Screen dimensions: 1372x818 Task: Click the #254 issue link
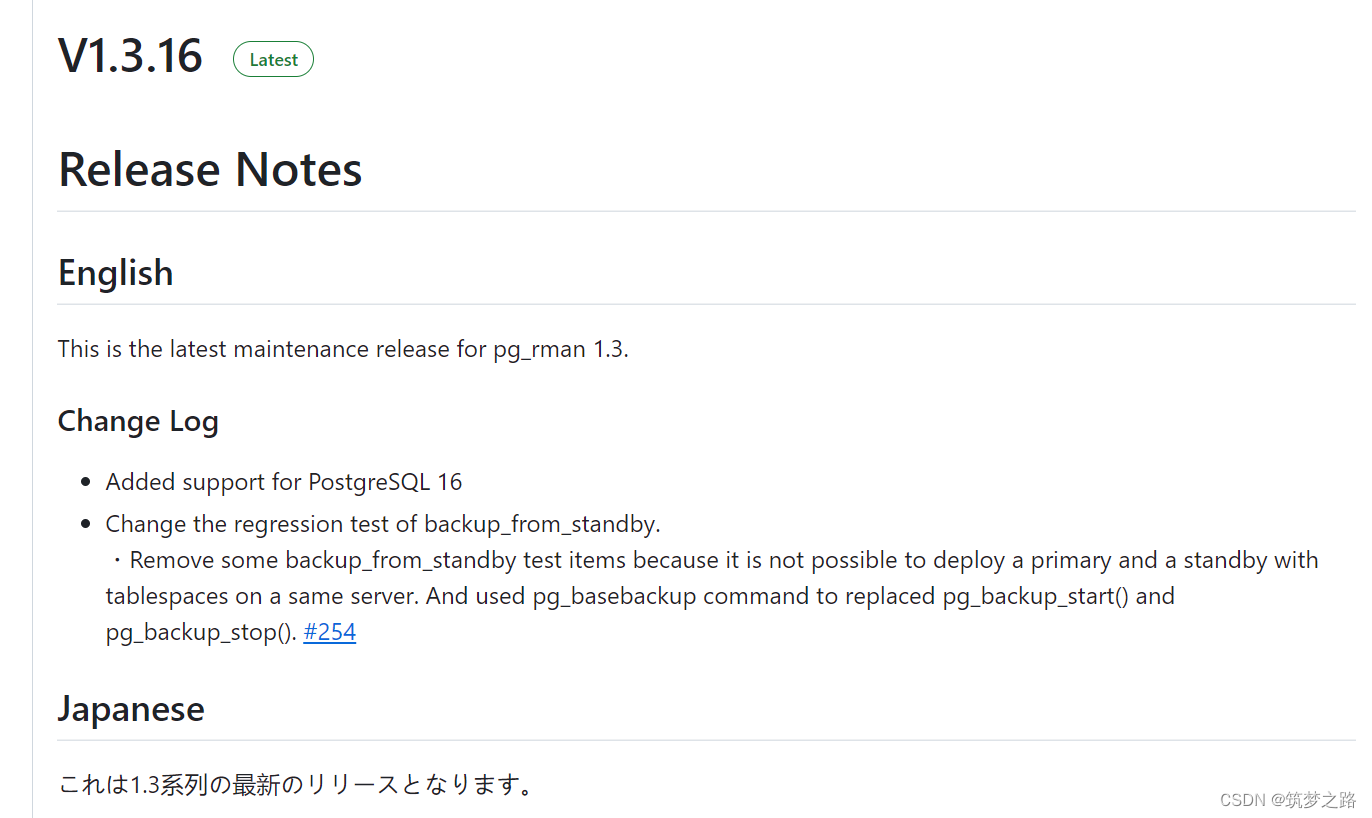coord(329,633)
